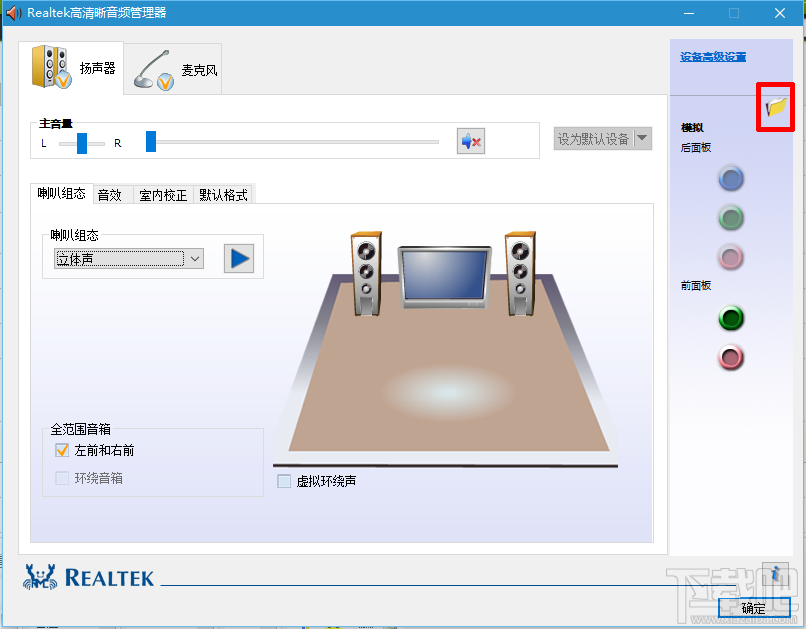Click the blue rear panel line-in jack
This screenshot has width=806, height=629.
tap(731, 178)
